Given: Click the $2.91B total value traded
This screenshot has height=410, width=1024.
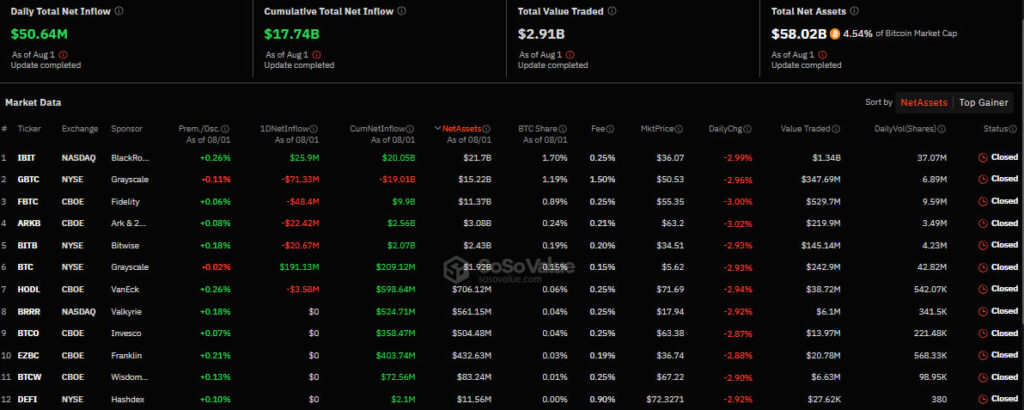Looking at the screenshot, I should point(541,33).
